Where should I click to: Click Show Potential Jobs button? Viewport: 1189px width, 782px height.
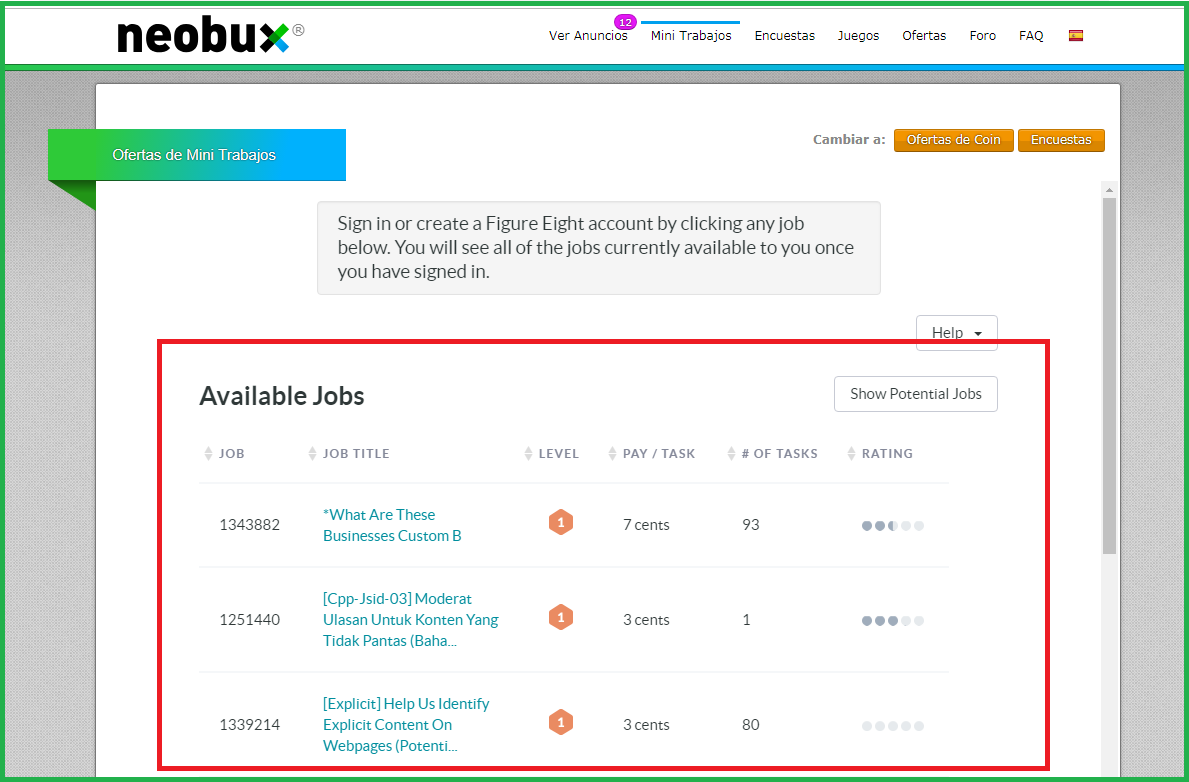(915, 394)
